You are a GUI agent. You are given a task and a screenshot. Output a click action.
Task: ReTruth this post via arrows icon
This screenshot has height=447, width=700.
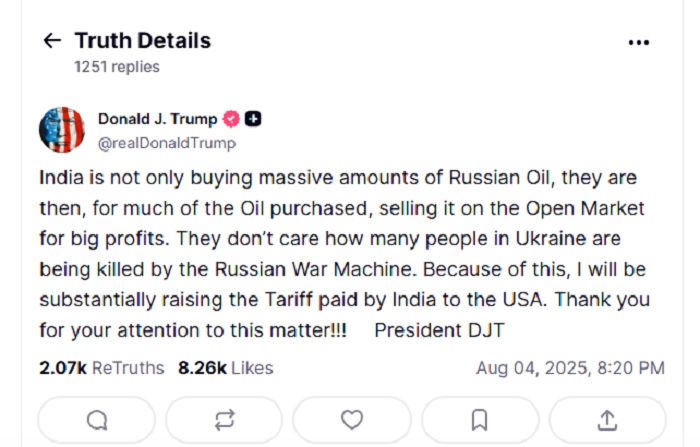pos(224,419)
